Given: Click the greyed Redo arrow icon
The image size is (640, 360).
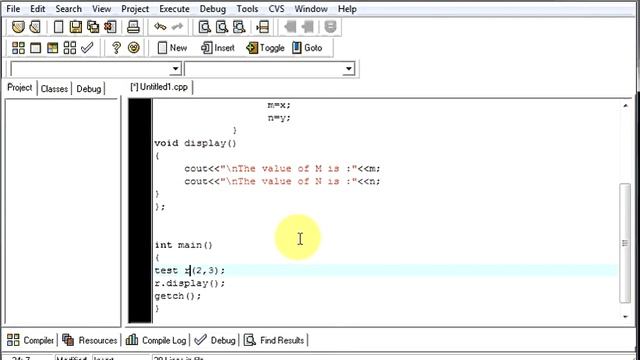Looking at the screenshot, I should pyautogui.click(x=177, y=27).
